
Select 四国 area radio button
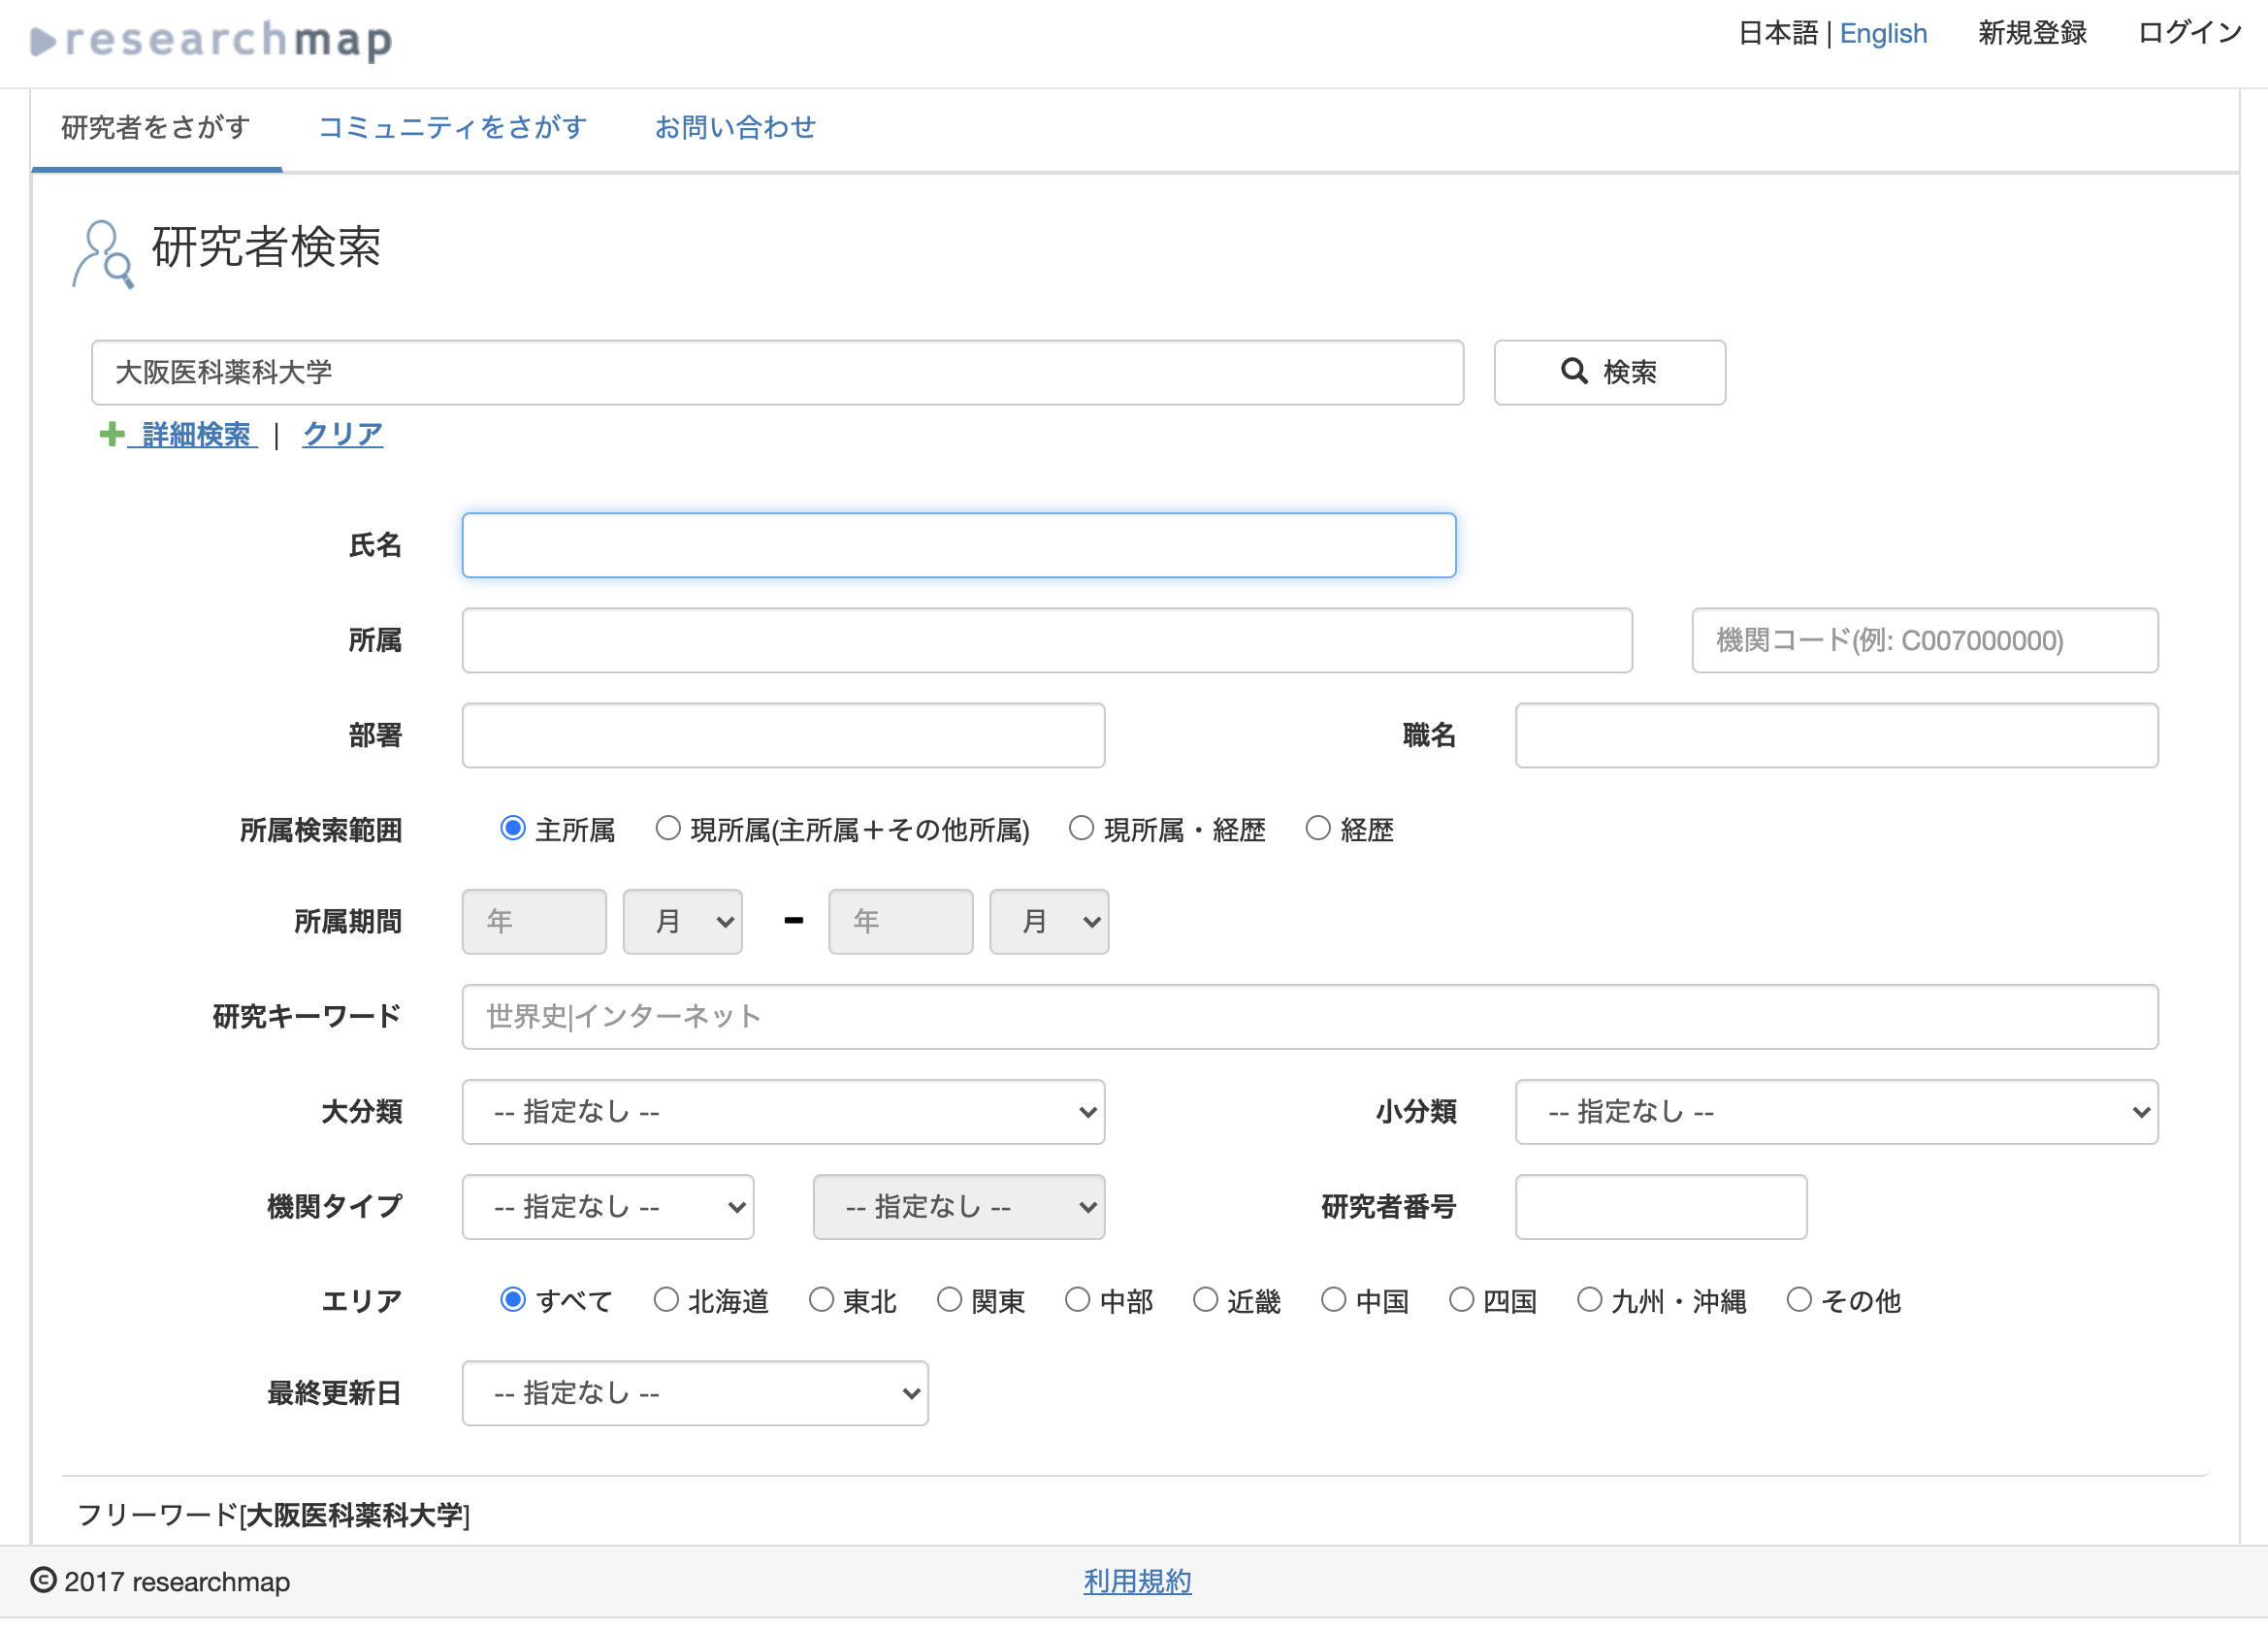(x=1461, y=1299)
